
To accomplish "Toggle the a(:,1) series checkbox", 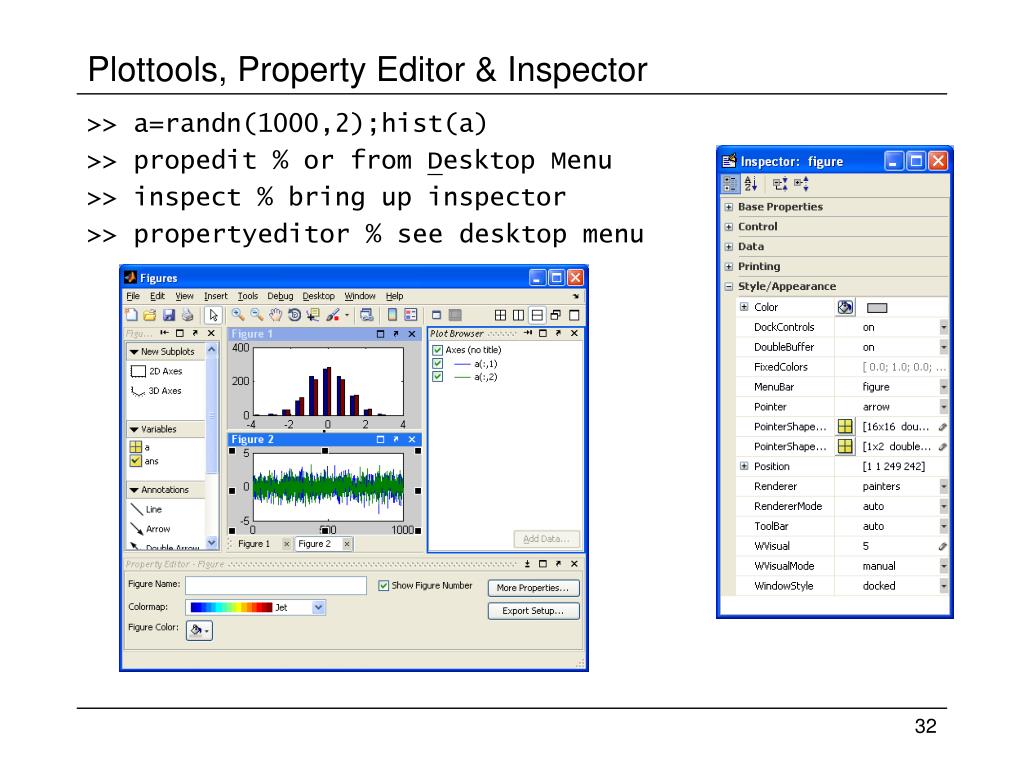I will [x=438, y=364].
